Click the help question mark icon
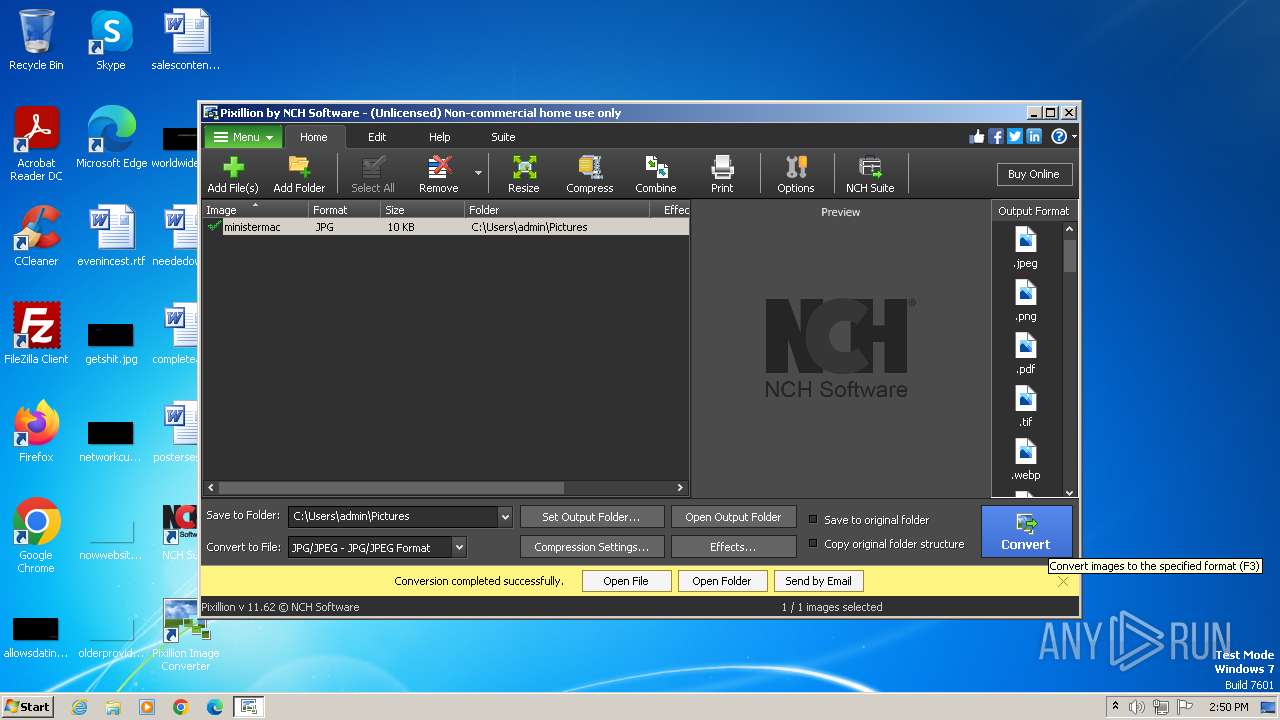 (x=1058, y=137)
